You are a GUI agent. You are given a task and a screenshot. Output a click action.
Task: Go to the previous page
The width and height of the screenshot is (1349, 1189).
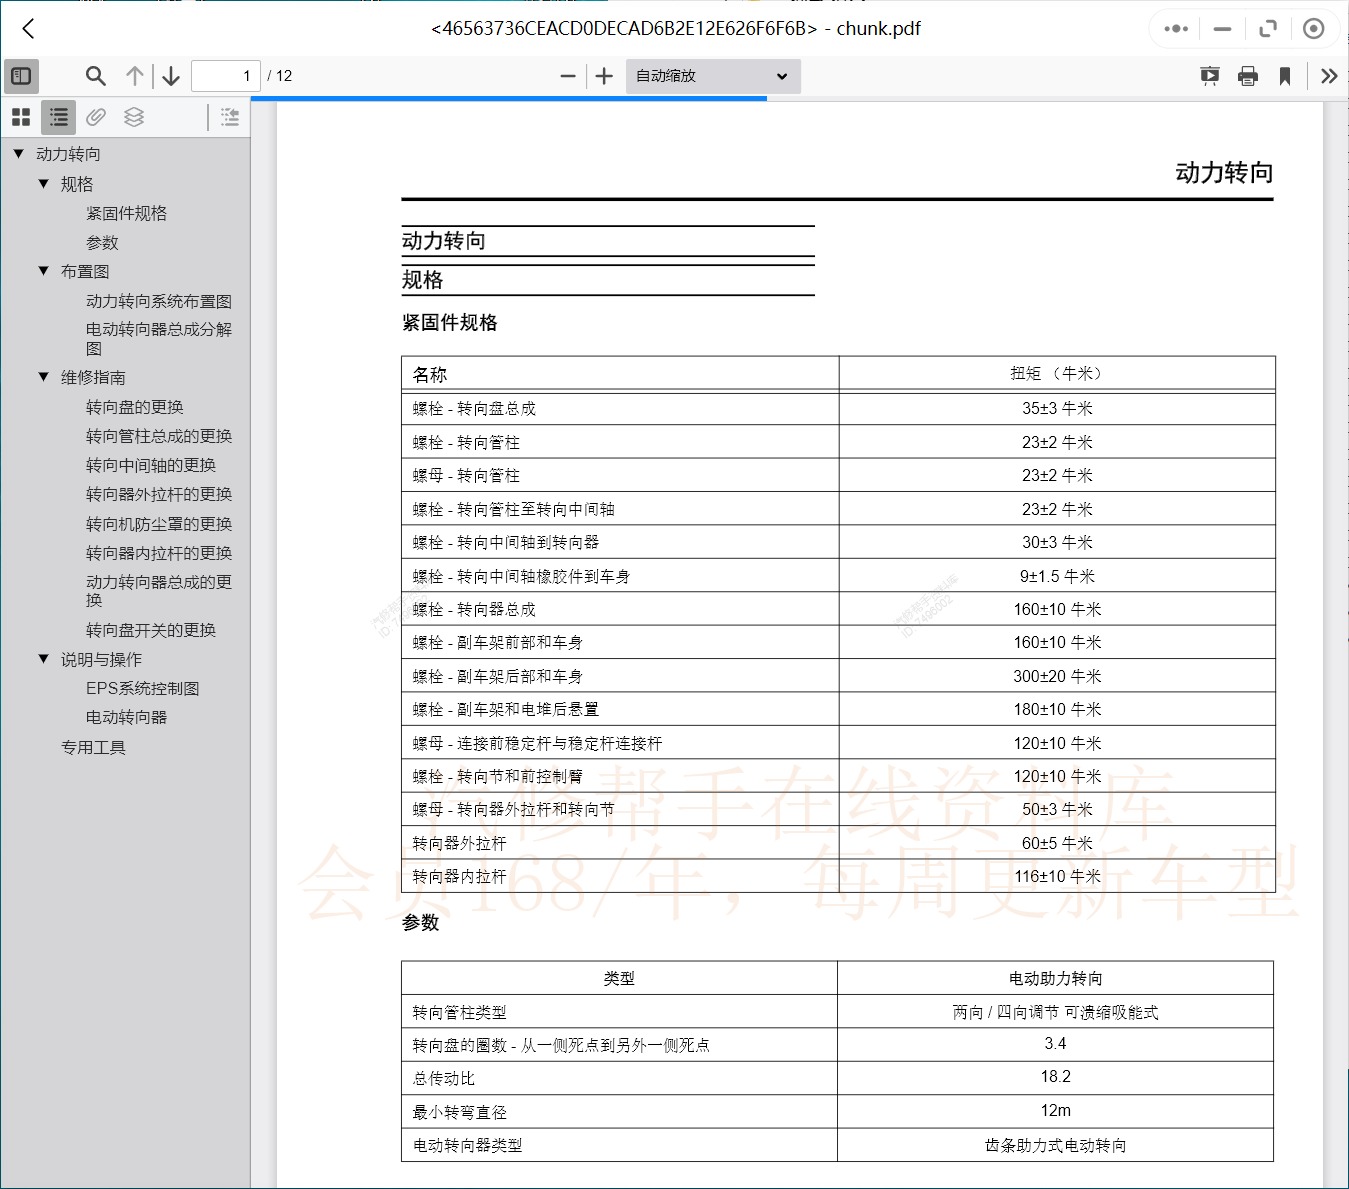point(135,75)
